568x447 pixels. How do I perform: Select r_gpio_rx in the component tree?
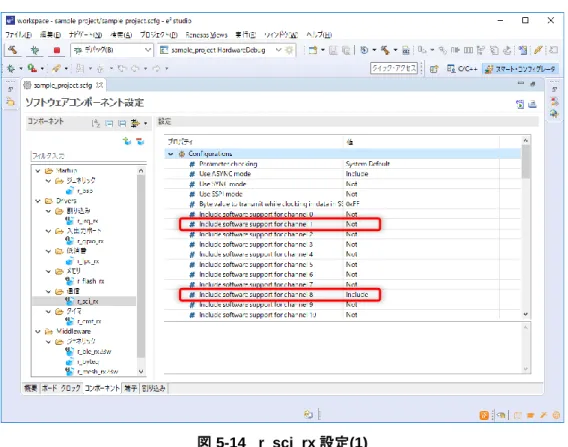[91, 241]
